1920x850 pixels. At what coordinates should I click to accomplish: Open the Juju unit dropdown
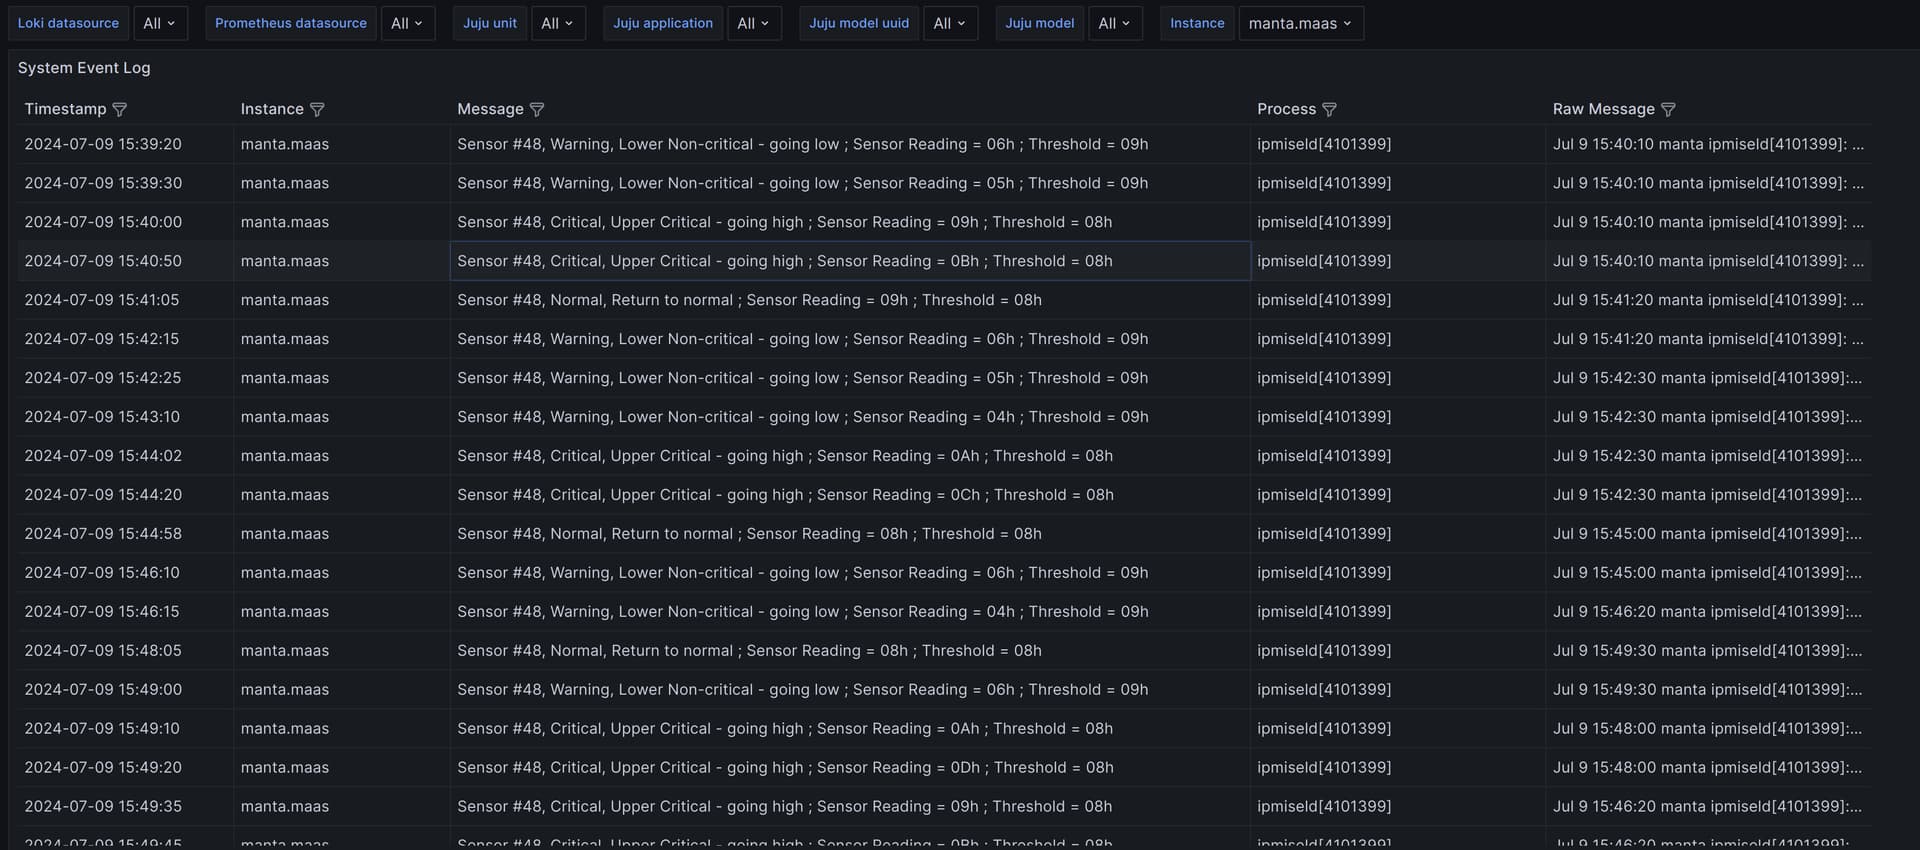coord(557,23)
